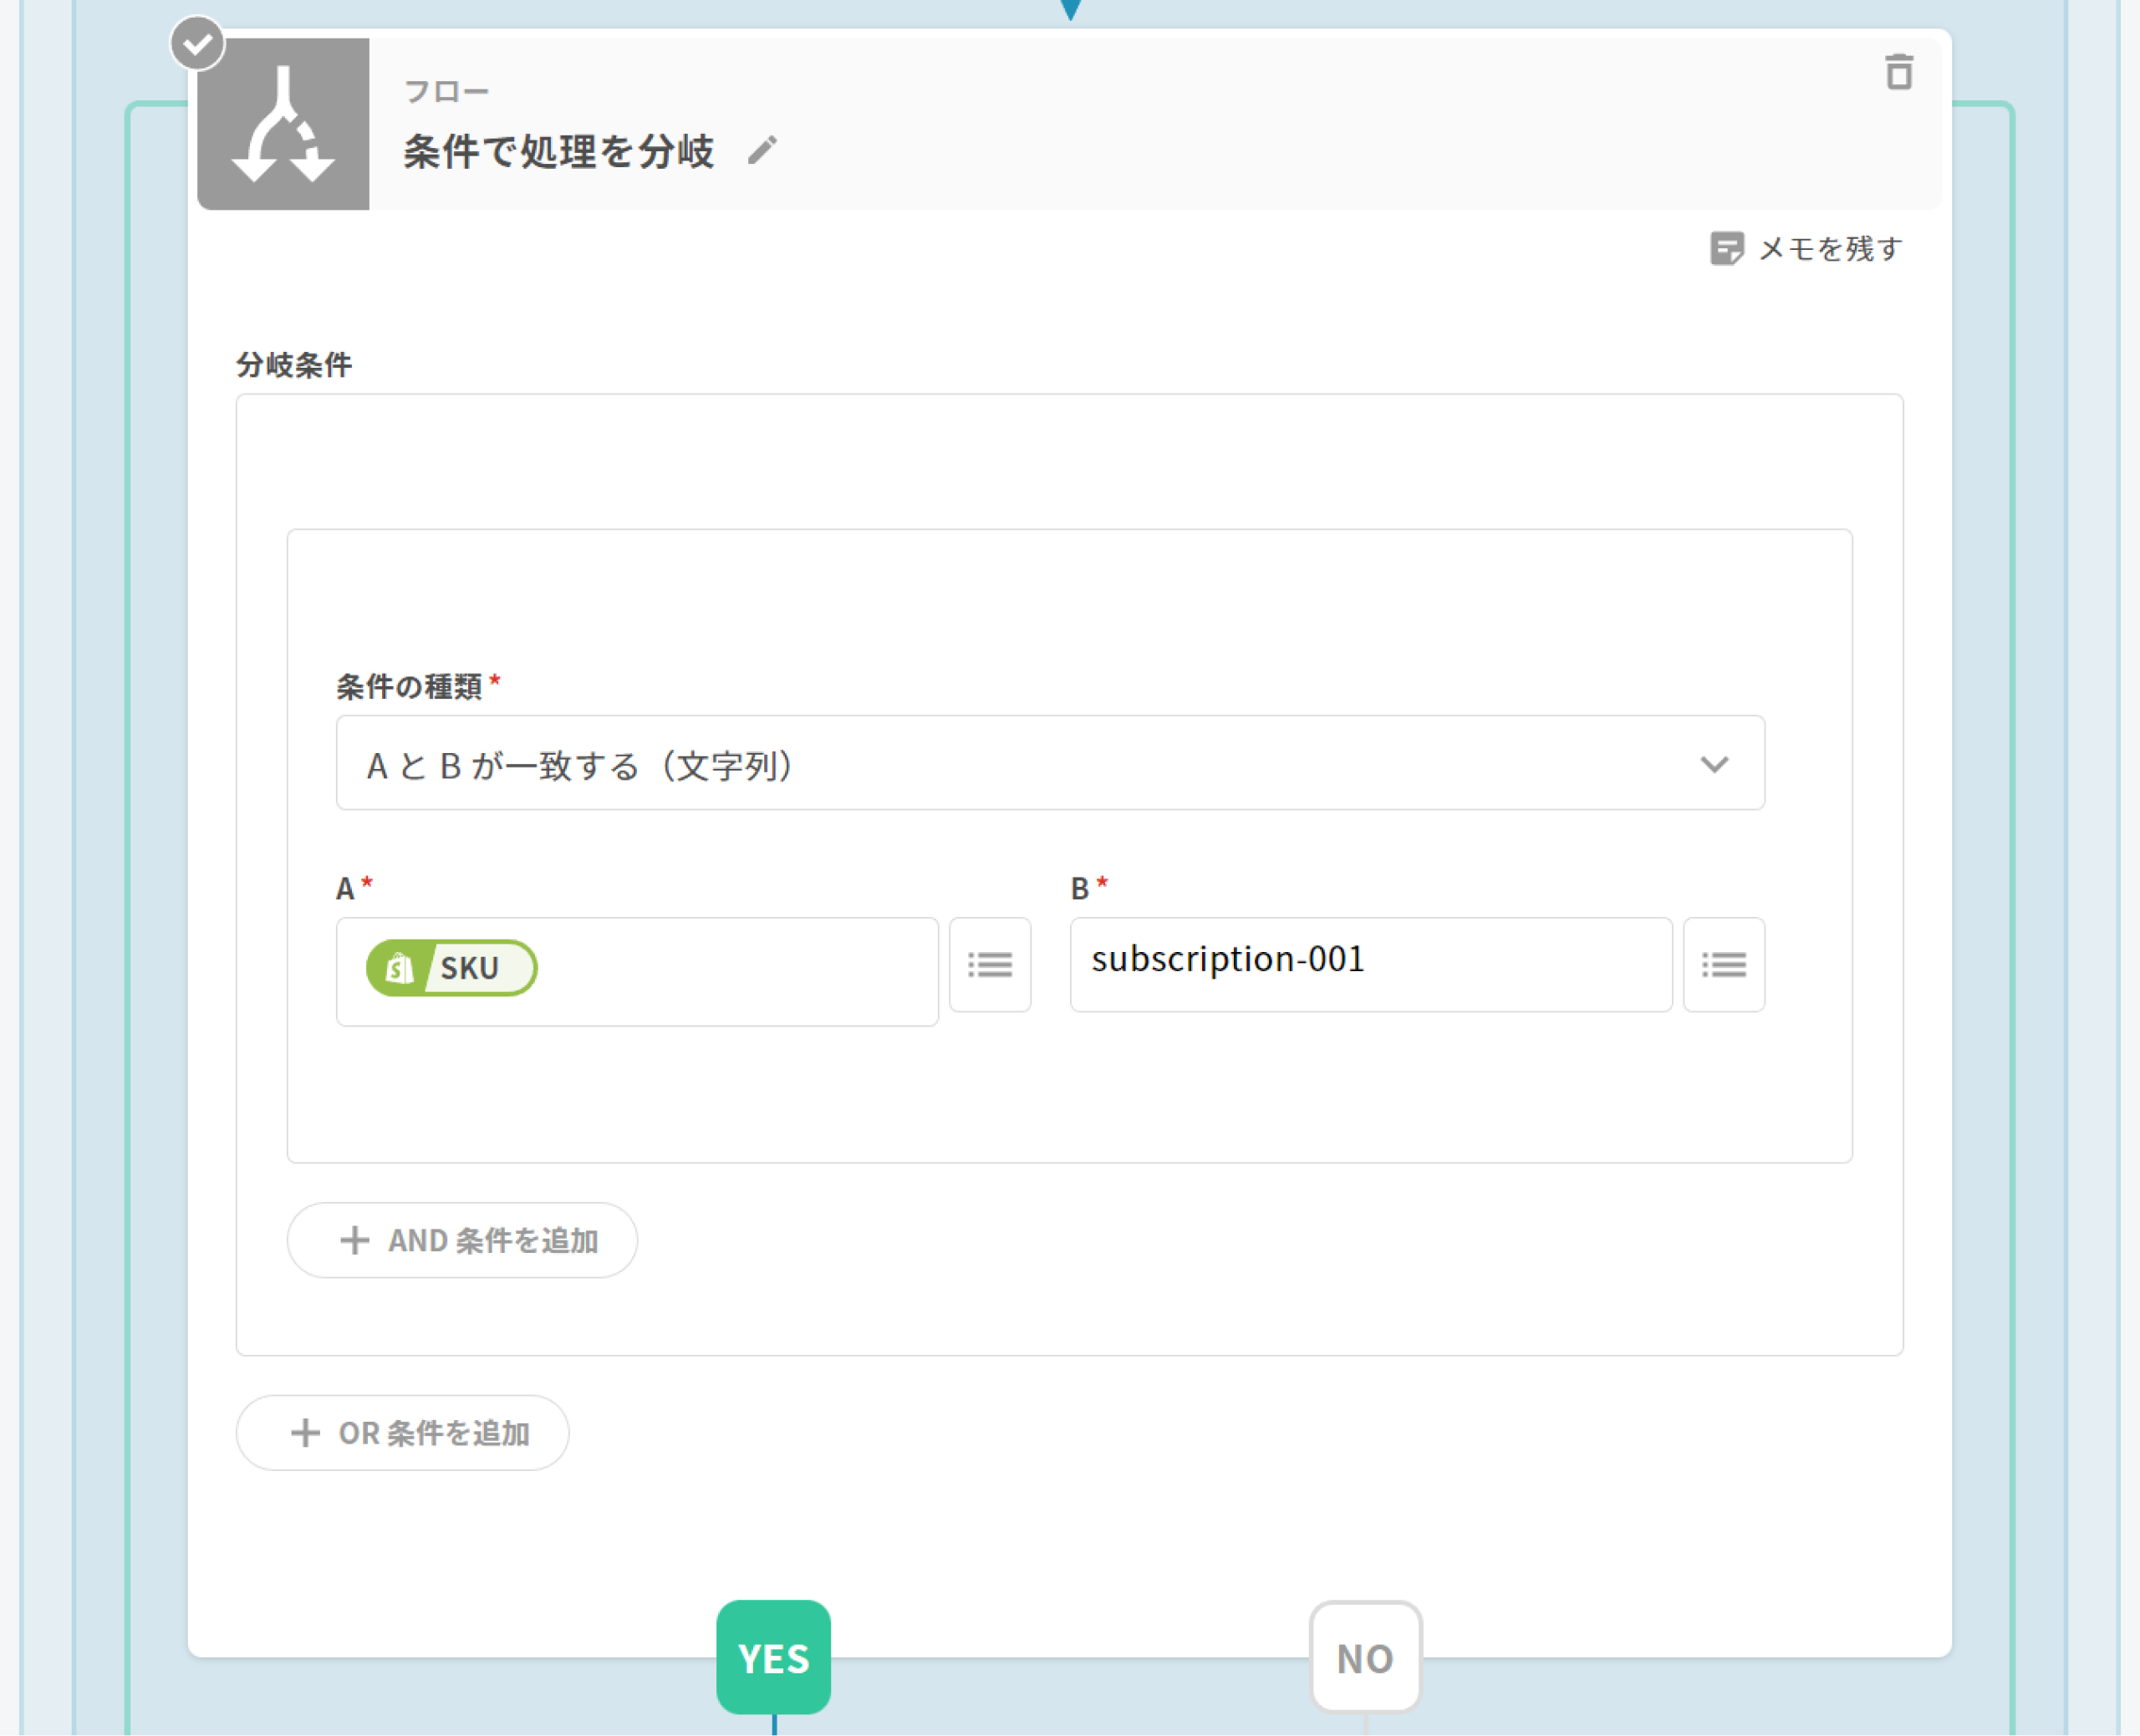2140x1736 pixels.
Task: Click the chevron arrow of condition type
Action: click(1714, 765)
